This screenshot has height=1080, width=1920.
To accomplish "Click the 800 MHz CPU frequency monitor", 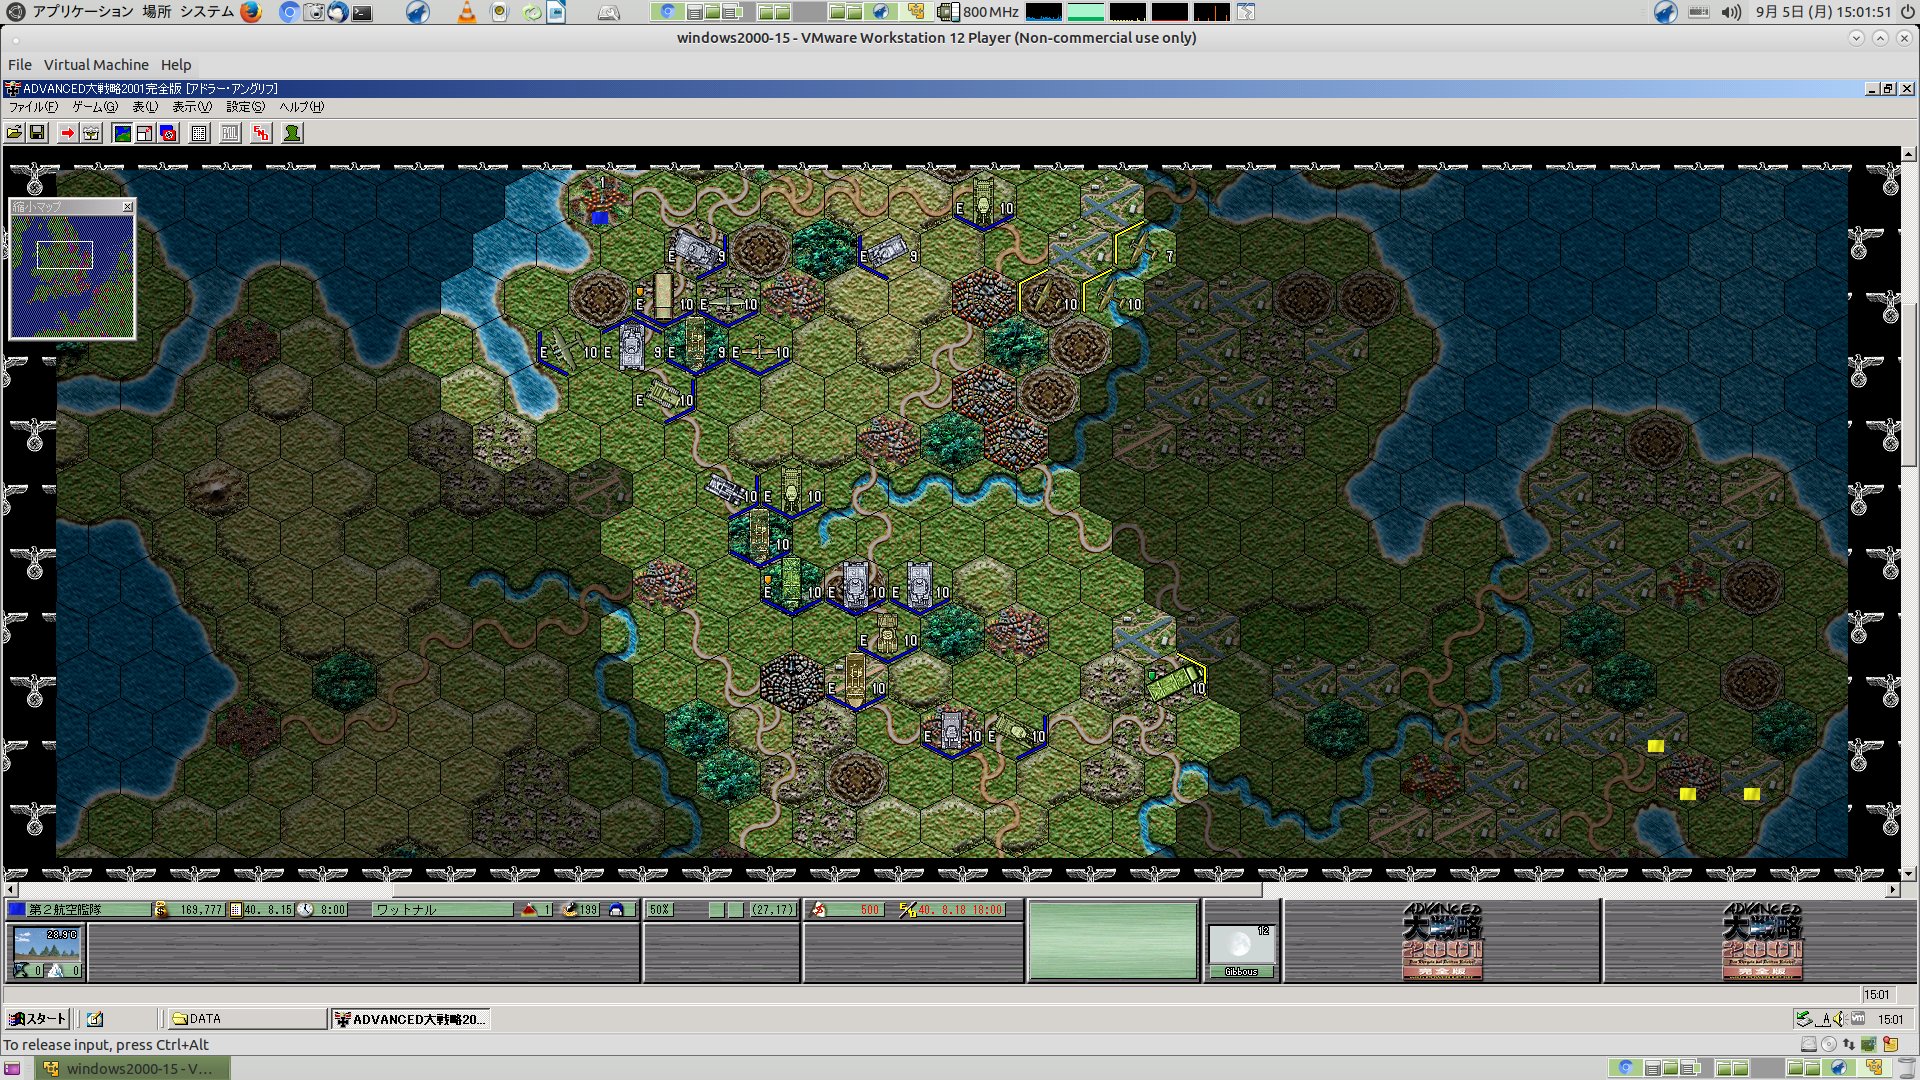I will (980, 12).
